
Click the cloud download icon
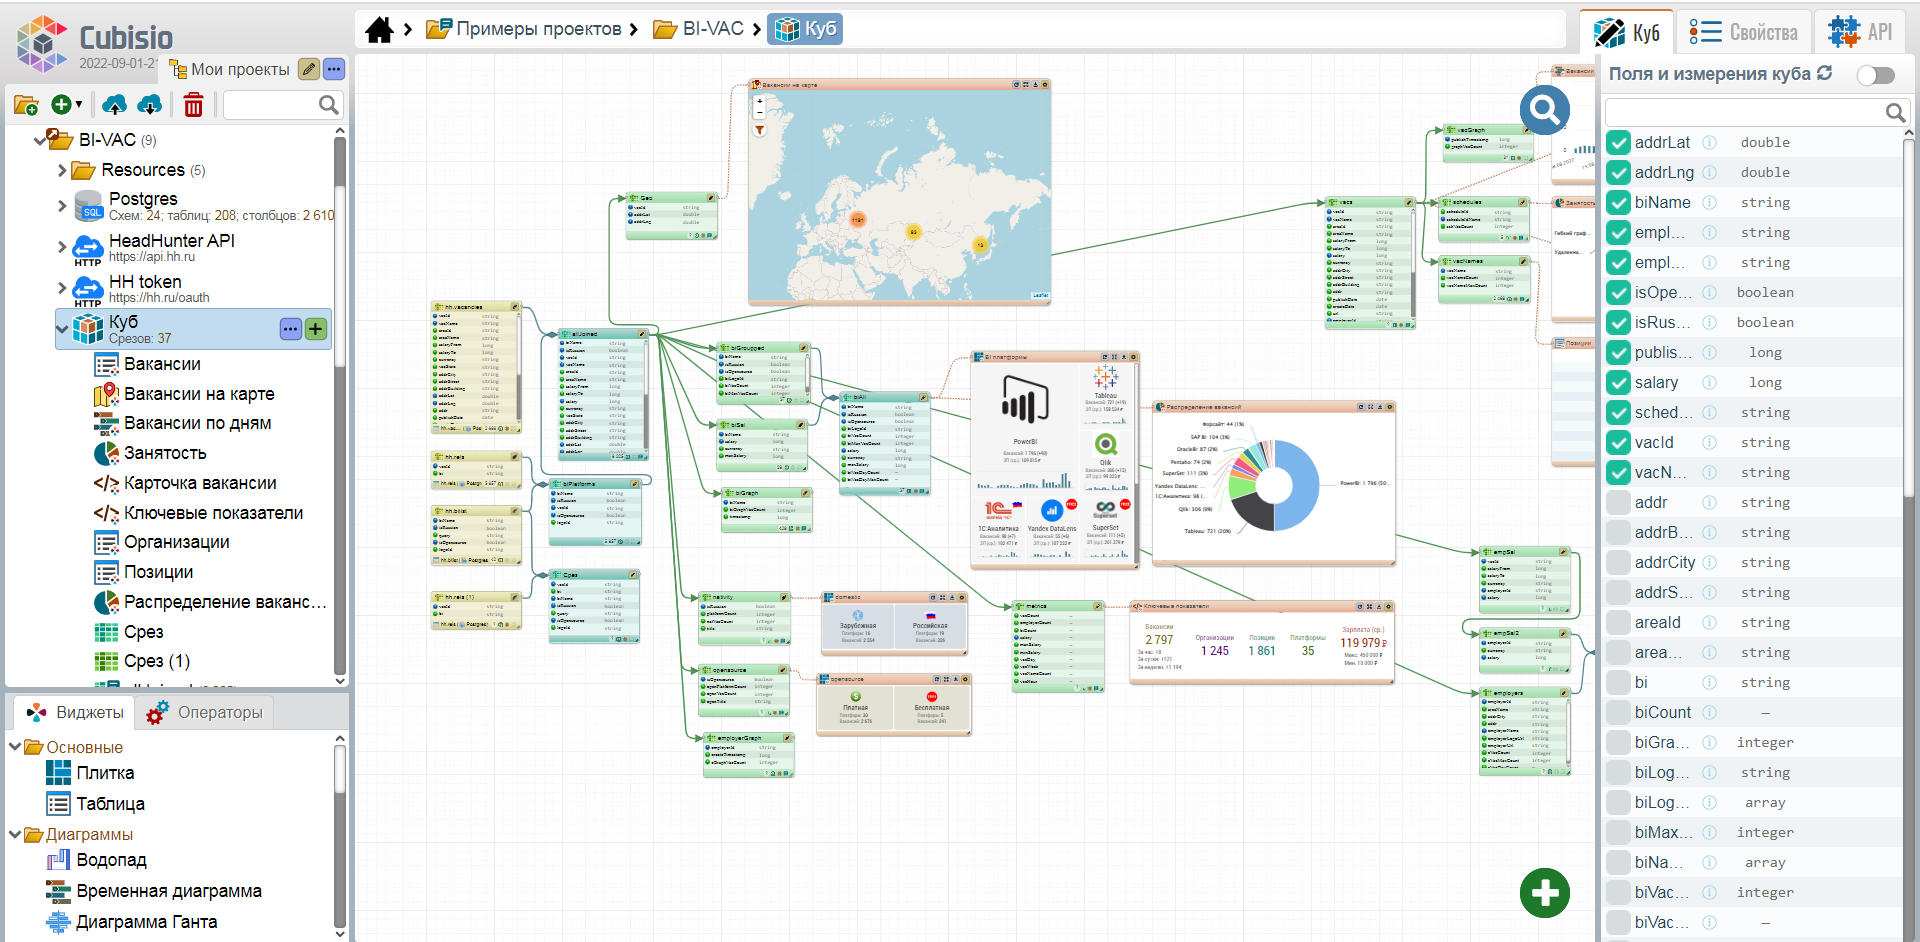click(x=149, y=105)
